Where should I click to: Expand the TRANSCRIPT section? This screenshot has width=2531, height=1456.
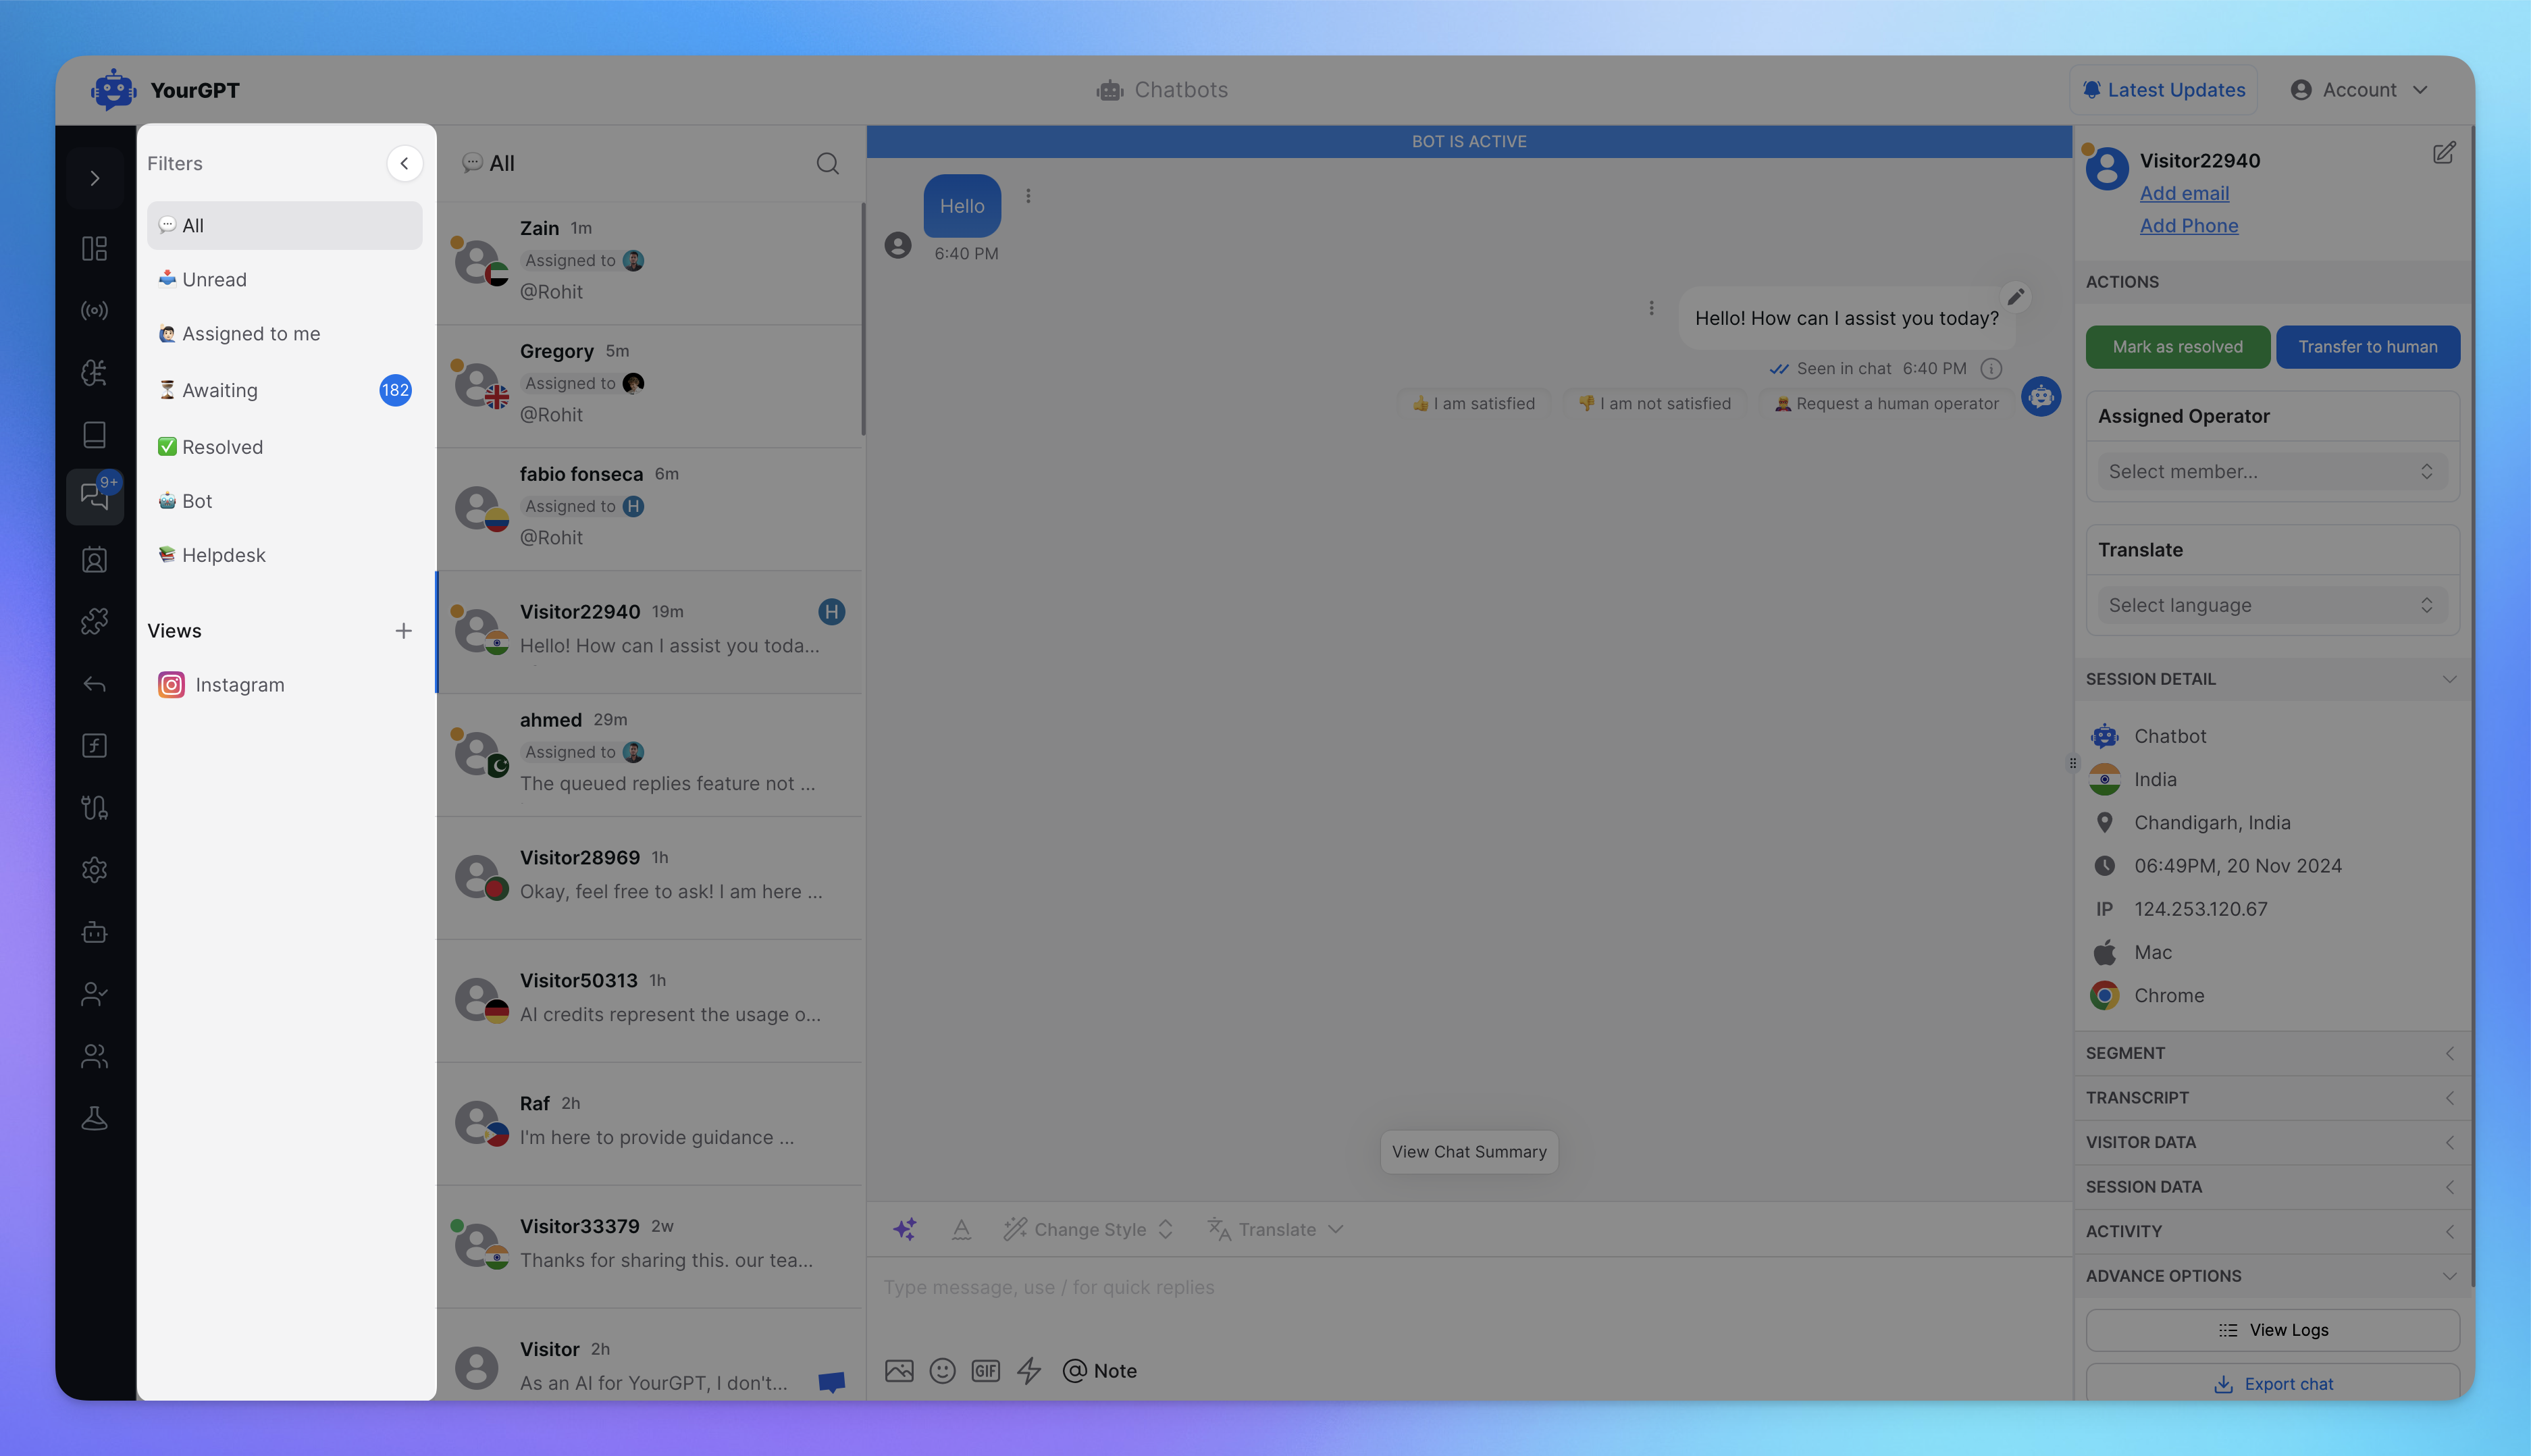tap(2272, 1097)
